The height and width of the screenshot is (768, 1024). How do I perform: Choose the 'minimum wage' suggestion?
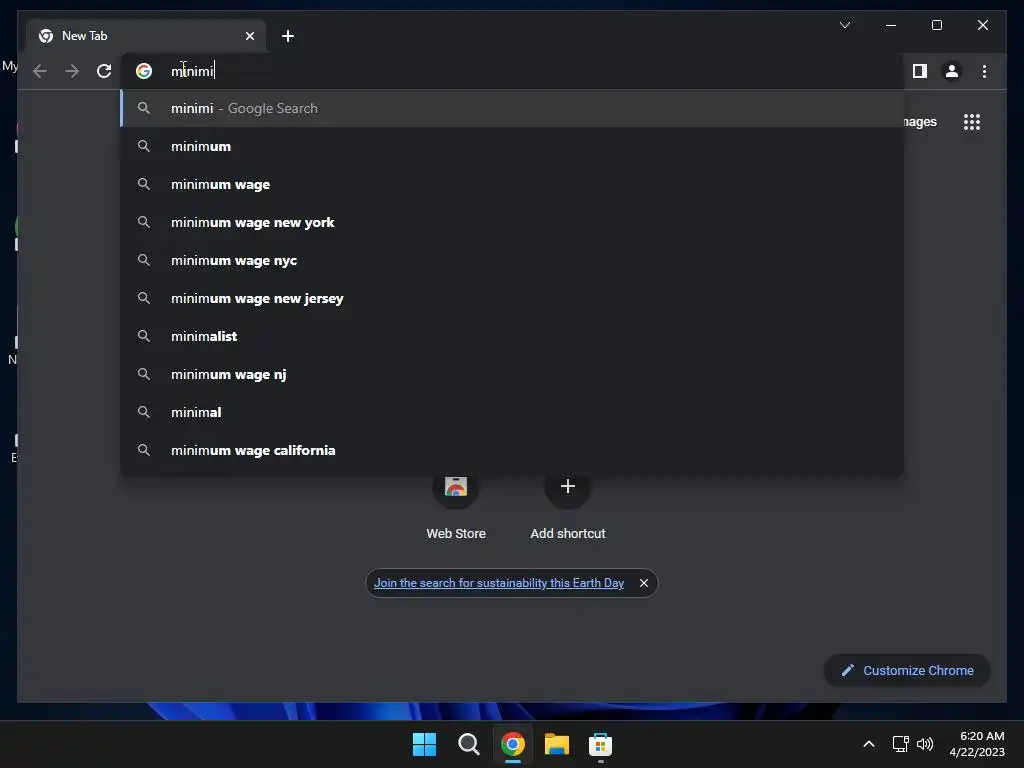pyautogui.click(x=513, y=184)
